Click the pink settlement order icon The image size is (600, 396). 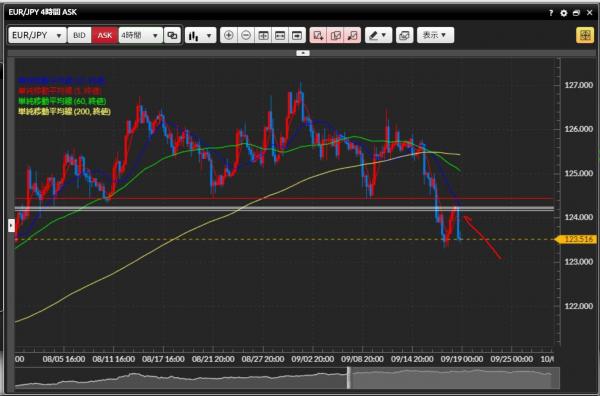(x=335, y=35)
